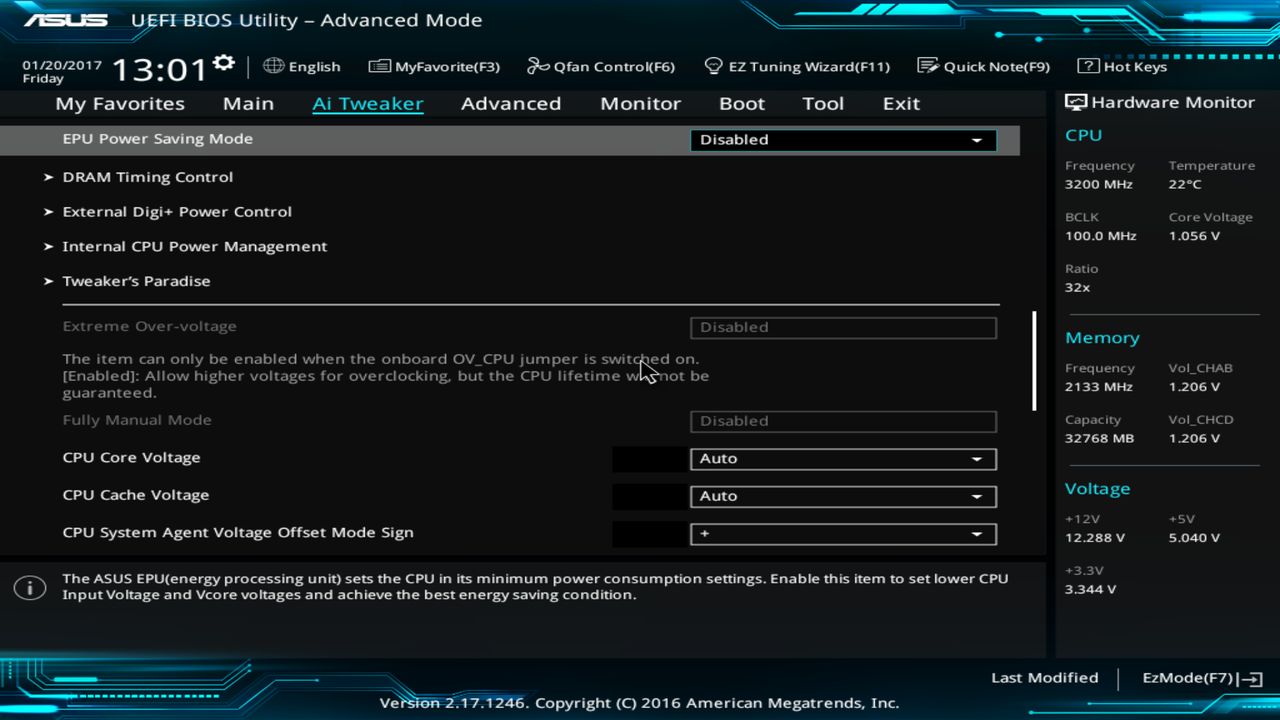Image resolution: width=1280 pixels, height=720 pixels.
Task: Switch to the Boot tab
Action: [741, 103]
